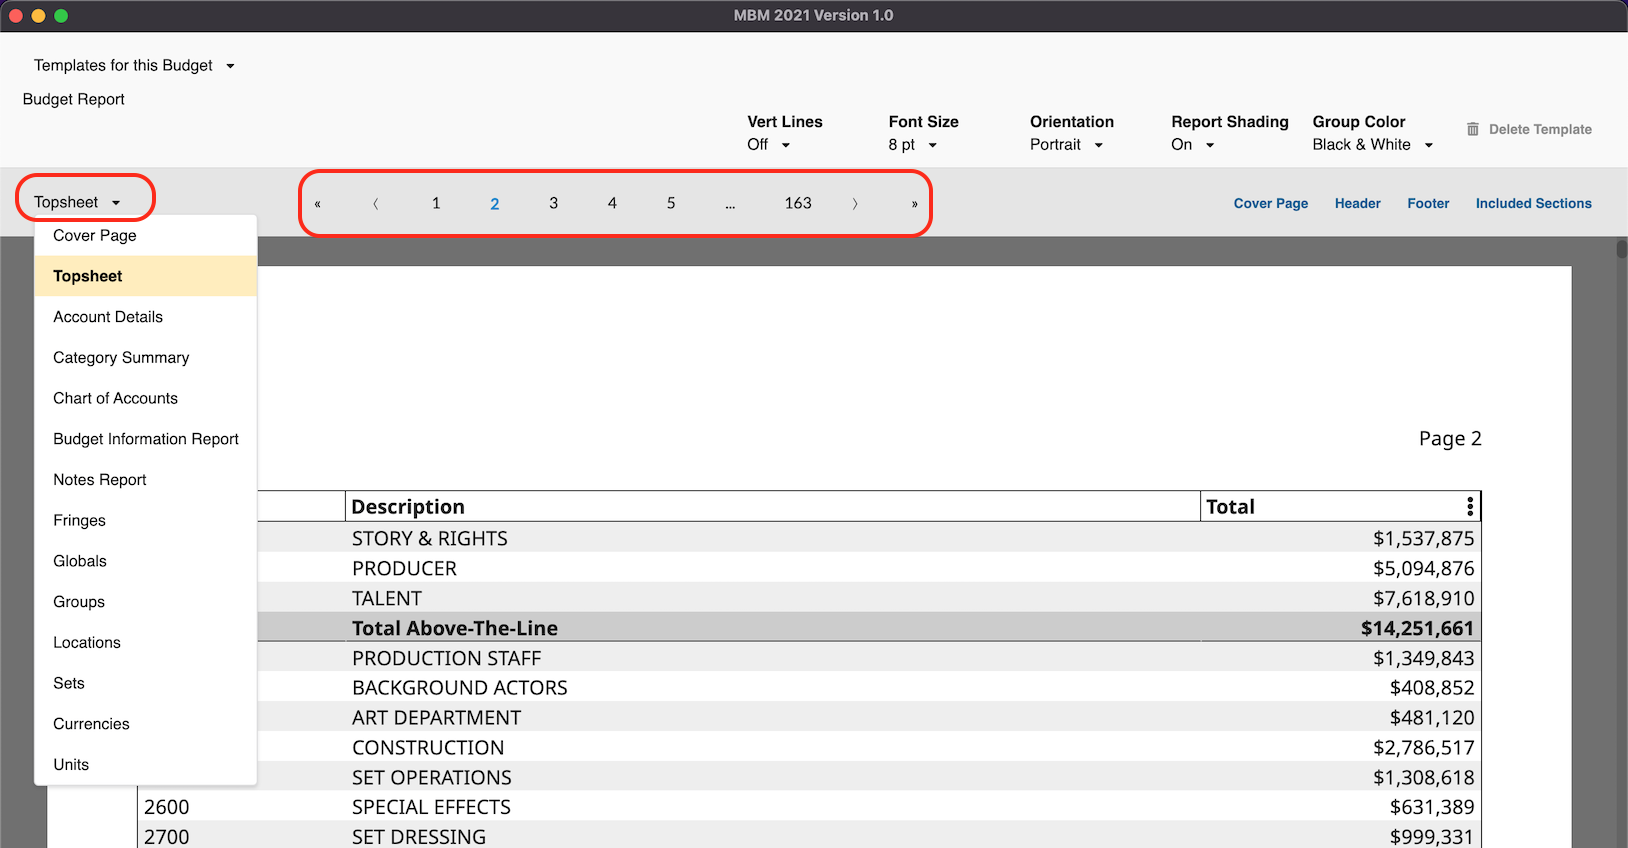
Task: Choose Category Summary in the dropdown list
Action: (121, 358)
